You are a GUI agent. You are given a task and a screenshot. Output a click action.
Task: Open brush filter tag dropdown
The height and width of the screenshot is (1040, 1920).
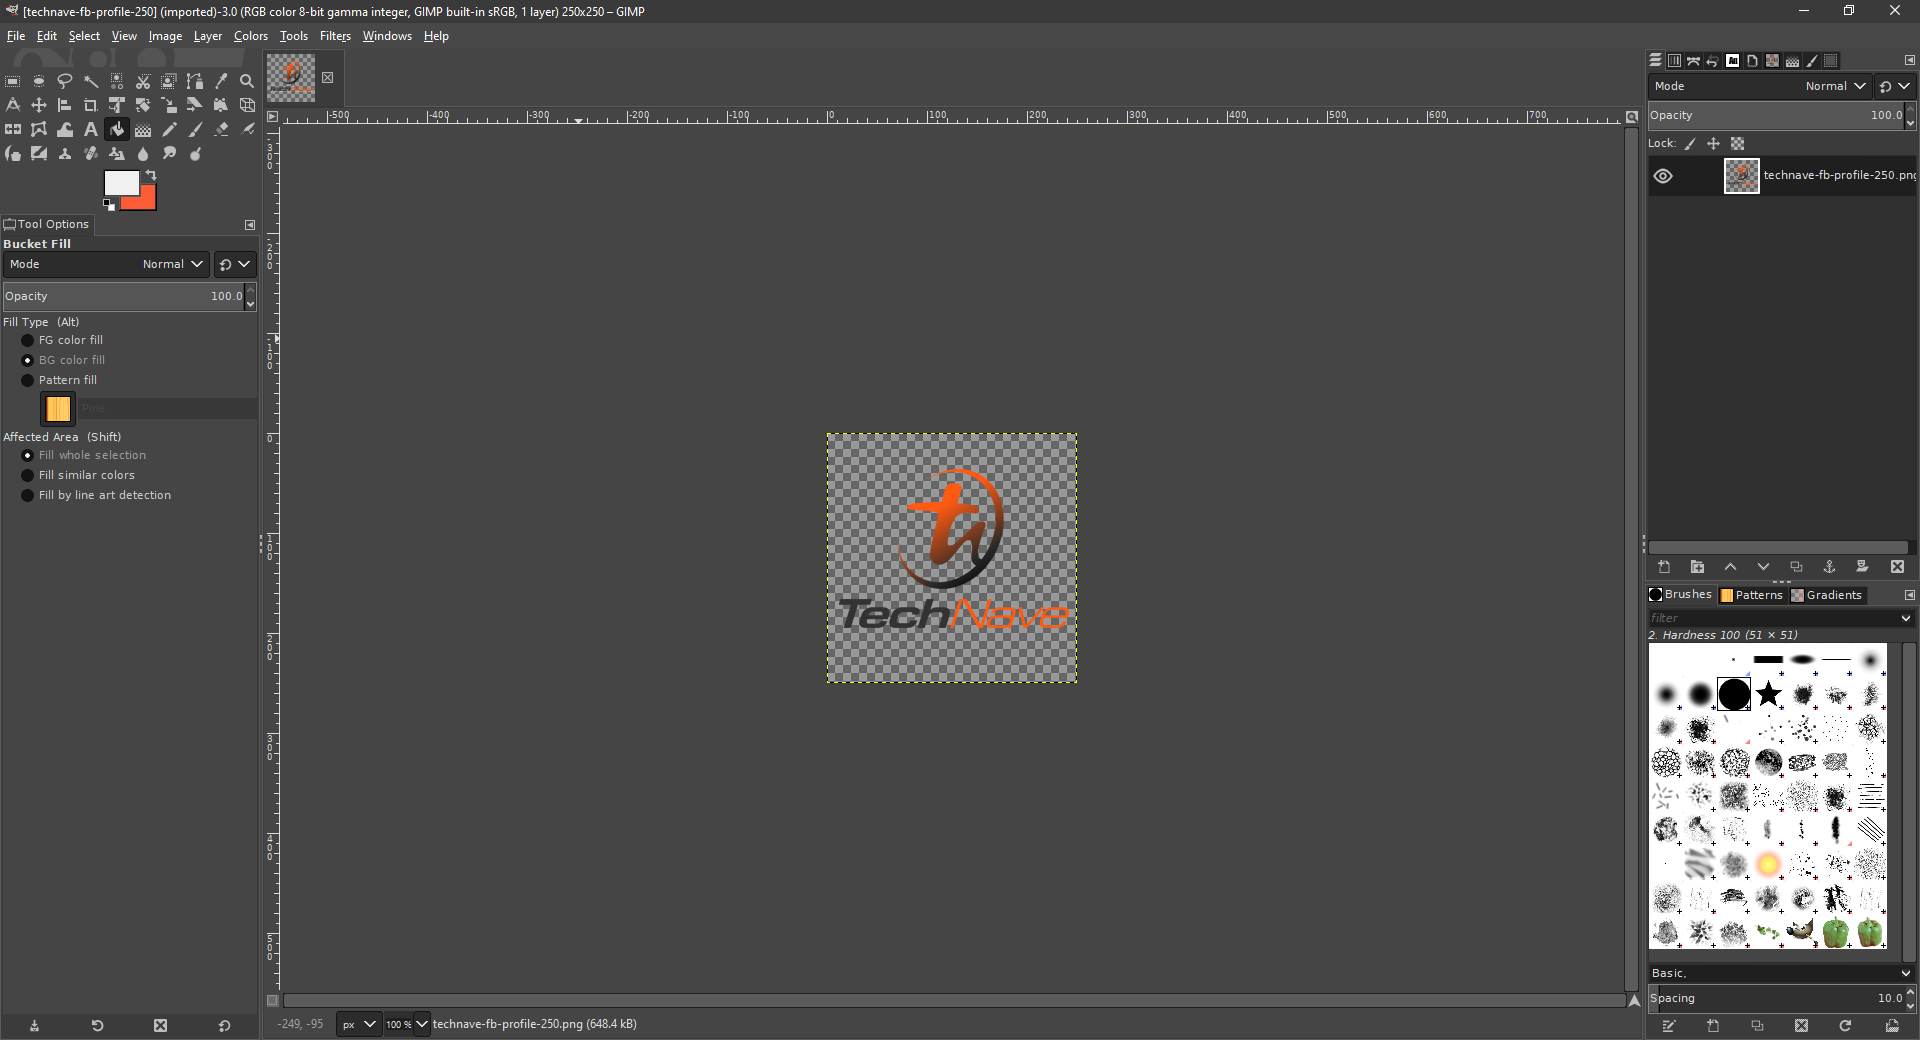[x=1906, y=618]
